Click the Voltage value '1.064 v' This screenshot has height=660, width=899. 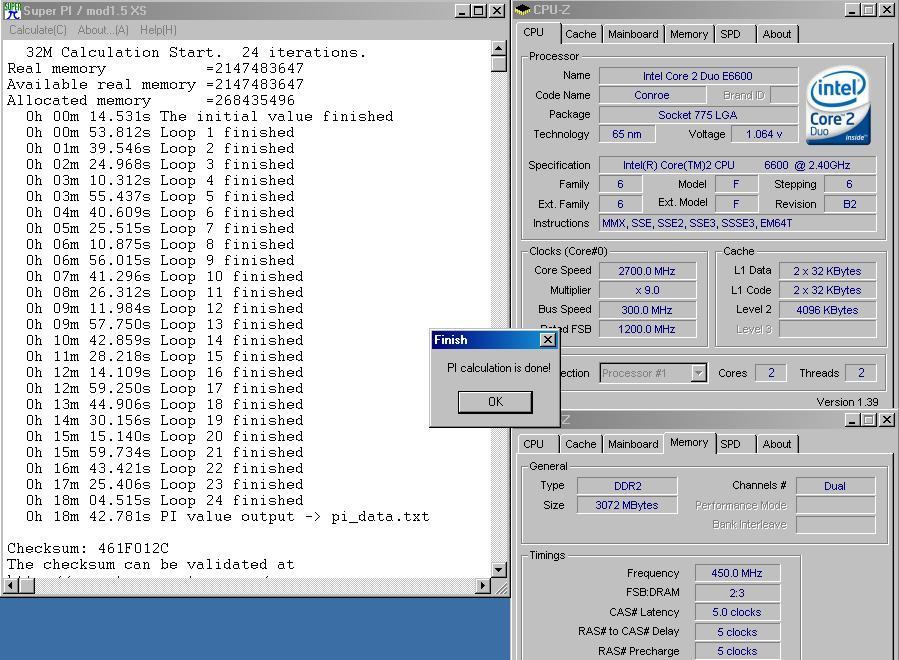coord(764,134)
